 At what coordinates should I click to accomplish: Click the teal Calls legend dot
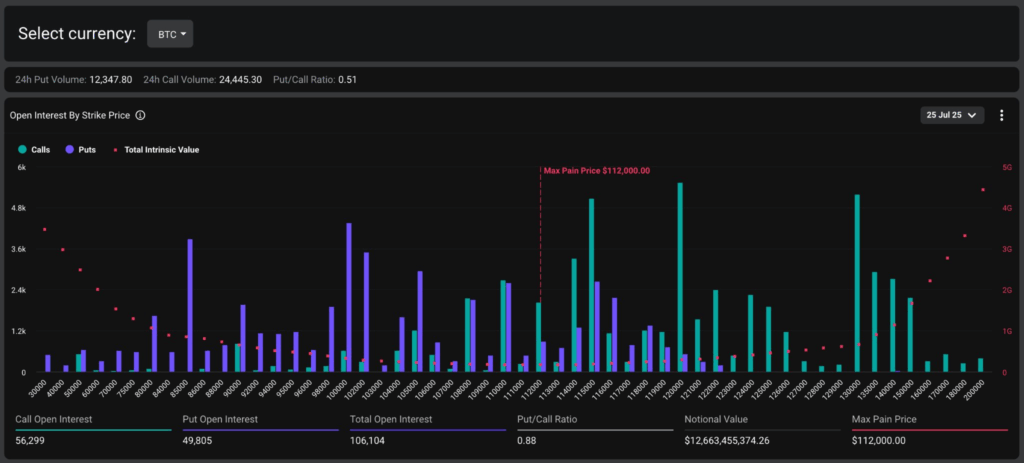(22, 150)
